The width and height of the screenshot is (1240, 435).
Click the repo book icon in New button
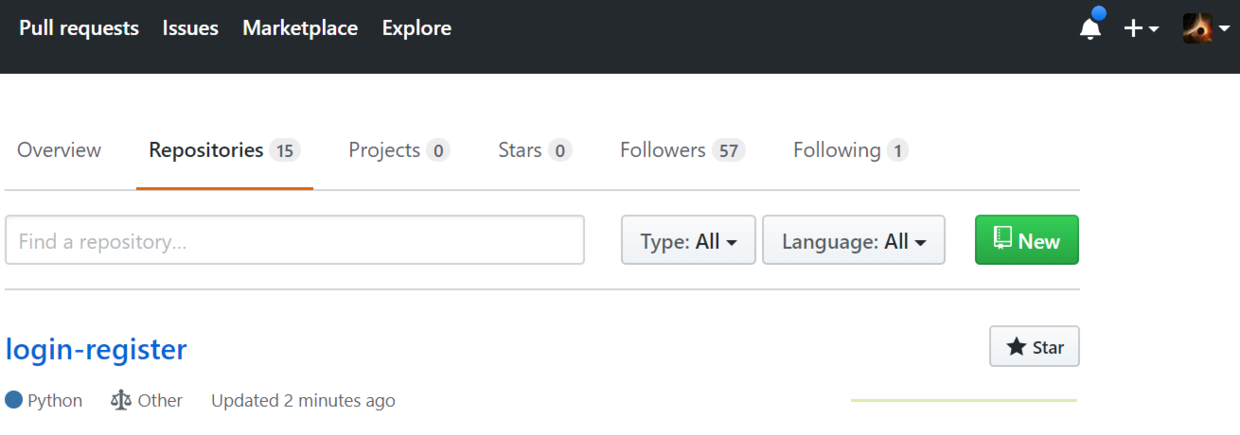1003,238
